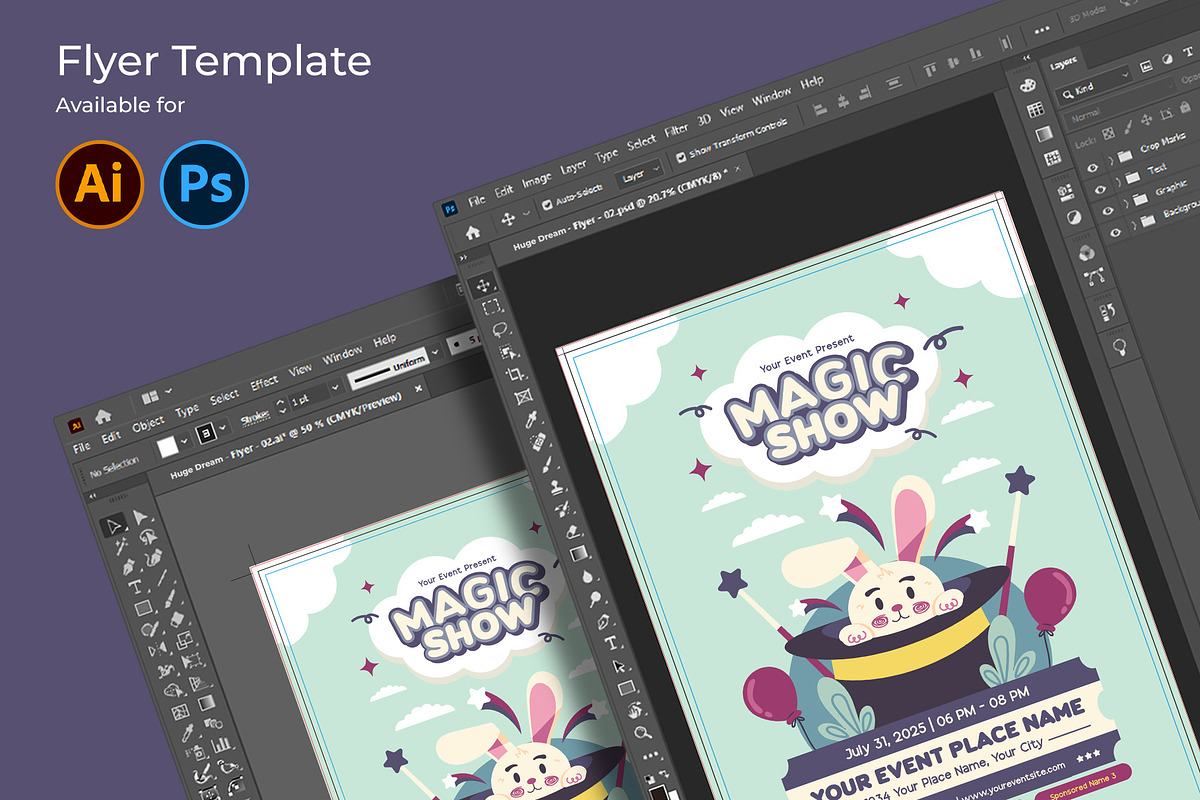This screenshot has height=800, width=1200.
Task: Open the Color panel icon in Photoshop
Action: point(1029,85)
